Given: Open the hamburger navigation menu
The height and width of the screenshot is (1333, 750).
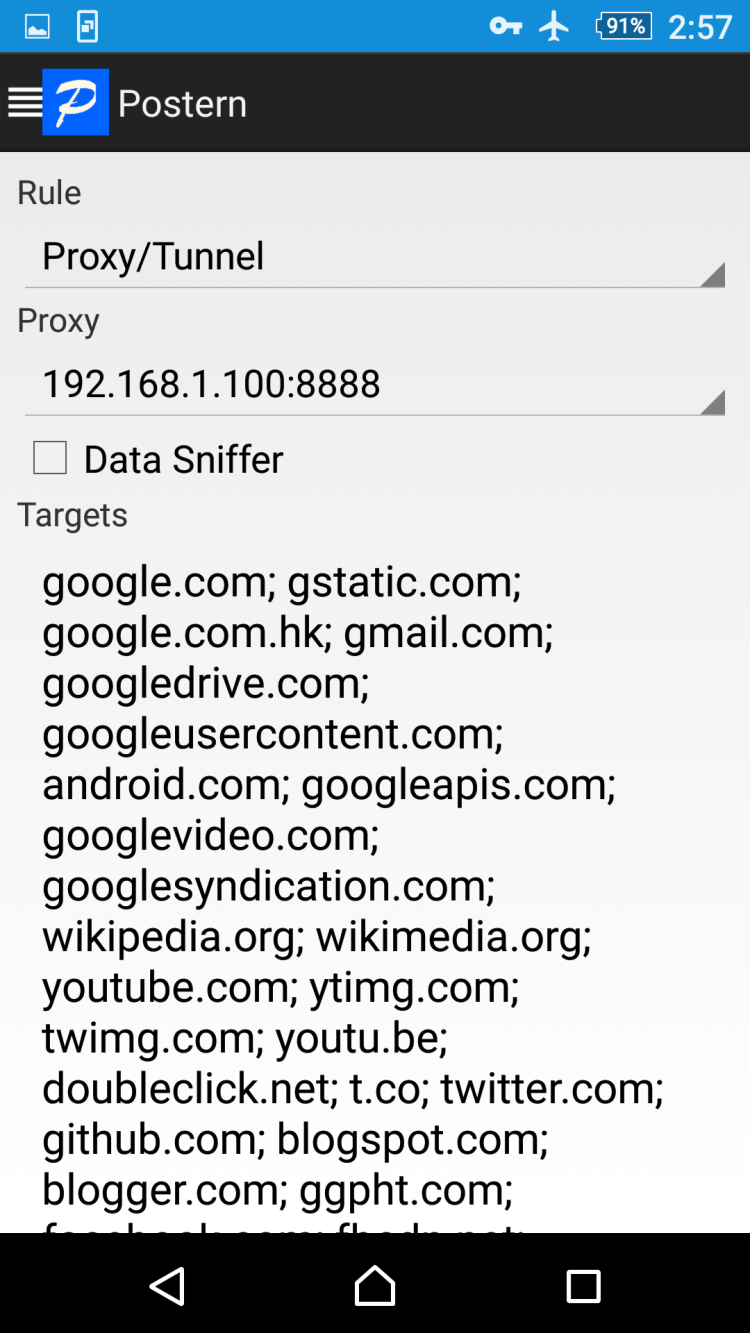Looking at the screenshot, I should [24, 102].
